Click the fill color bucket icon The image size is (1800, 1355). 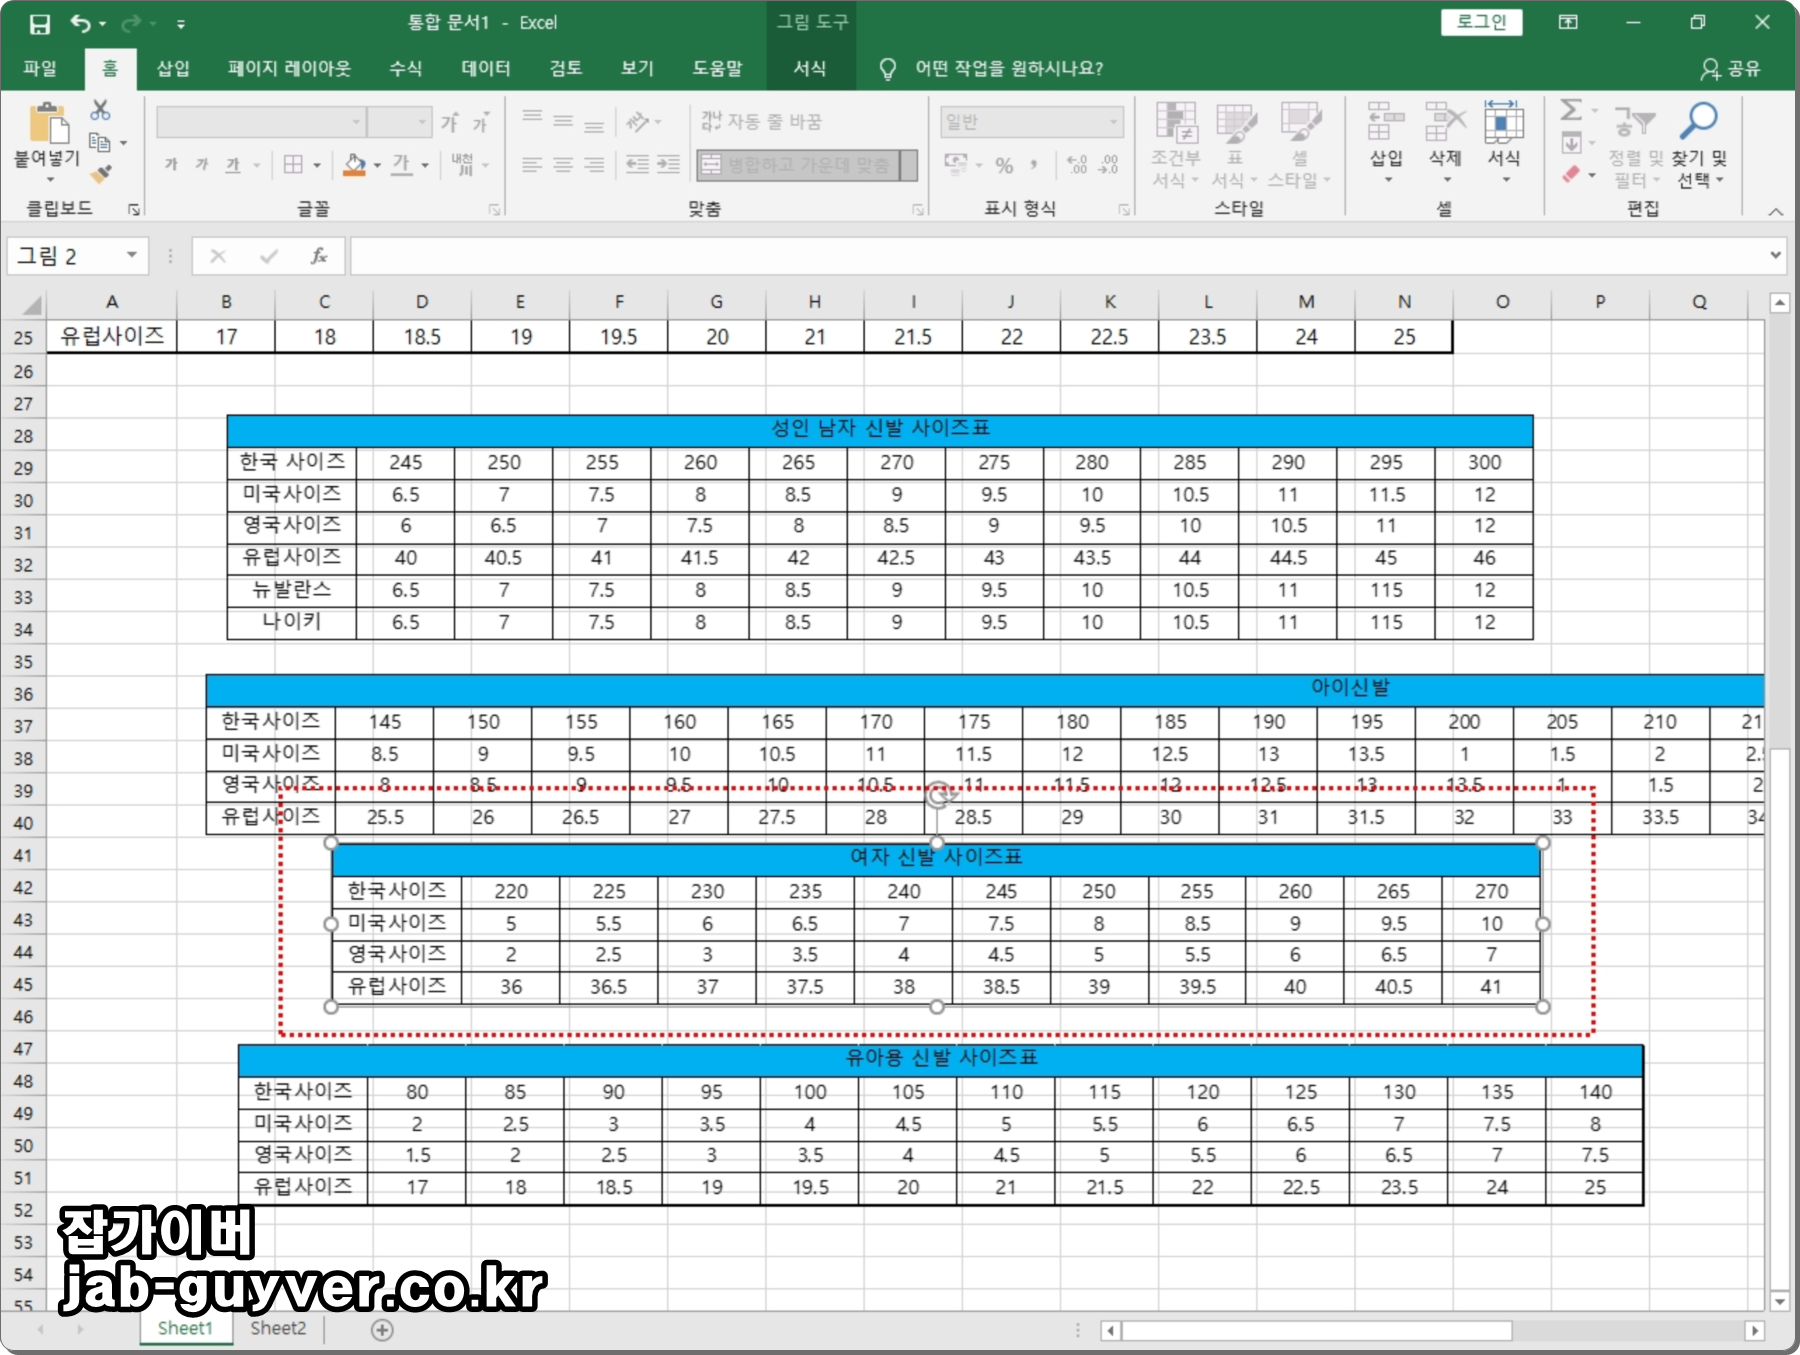pyautogui.click(x=354, y=164)
